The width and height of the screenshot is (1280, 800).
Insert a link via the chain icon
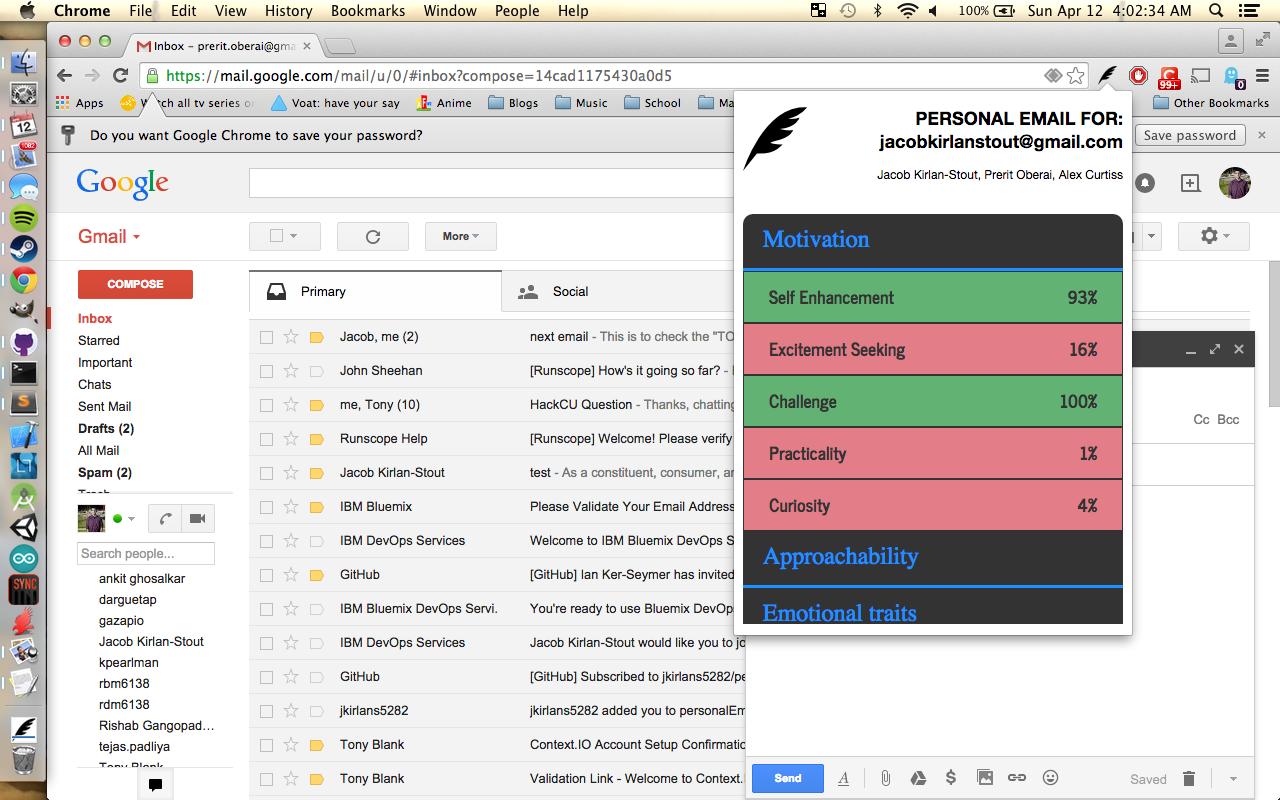(x=1017, y=778)
